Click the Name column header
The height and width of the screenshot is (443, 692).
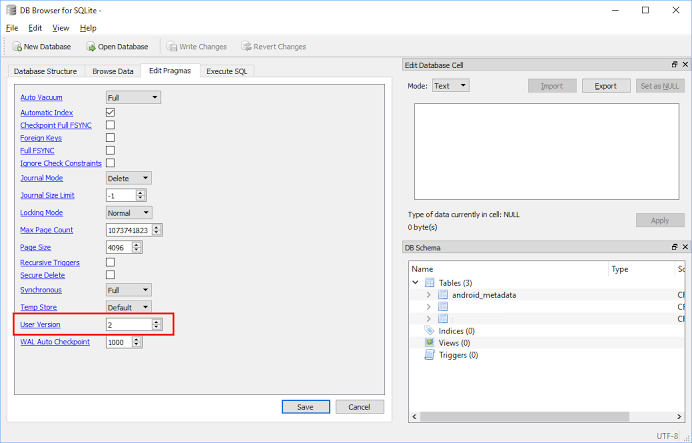point(509,269)
